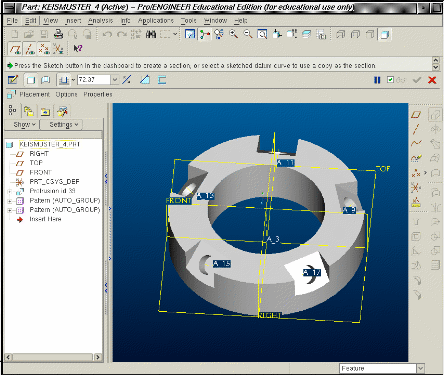Pause the extrude tool
The height and width of the screenshot is (375, 444).
click(377, 80)
